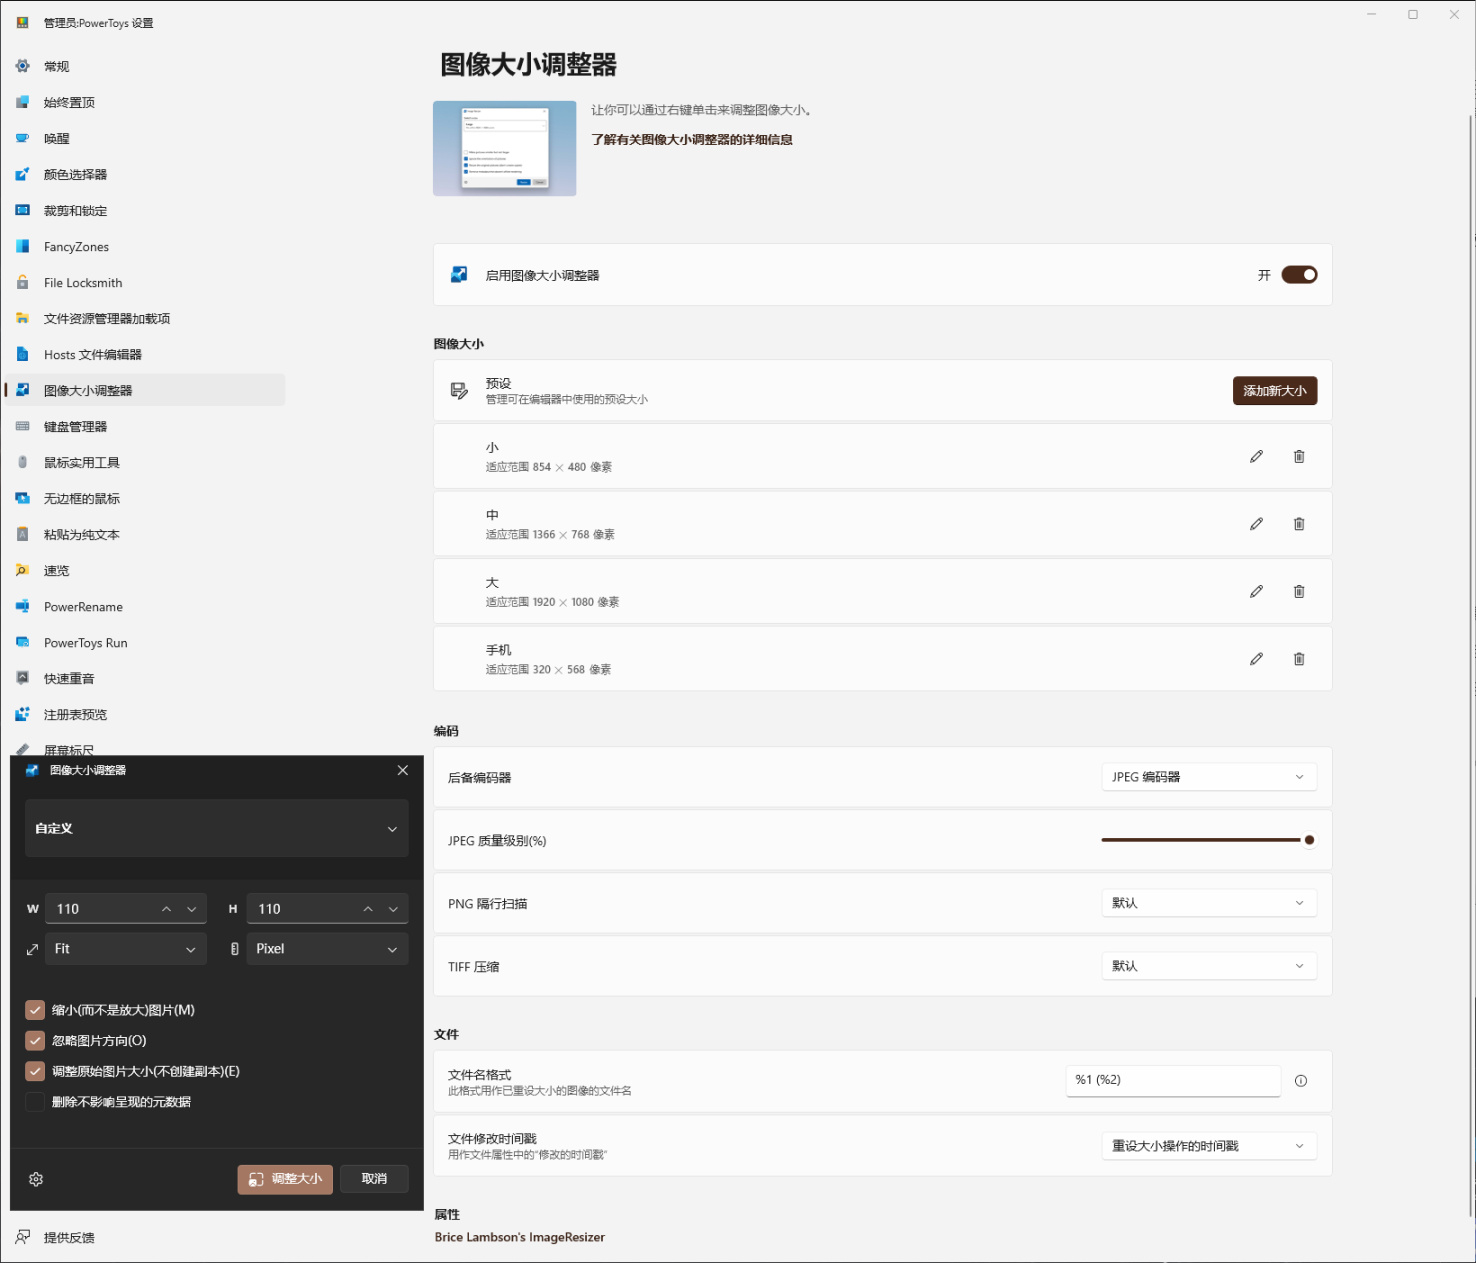Open 常规 settings page
The image size is (1476, 1263).
145,66
